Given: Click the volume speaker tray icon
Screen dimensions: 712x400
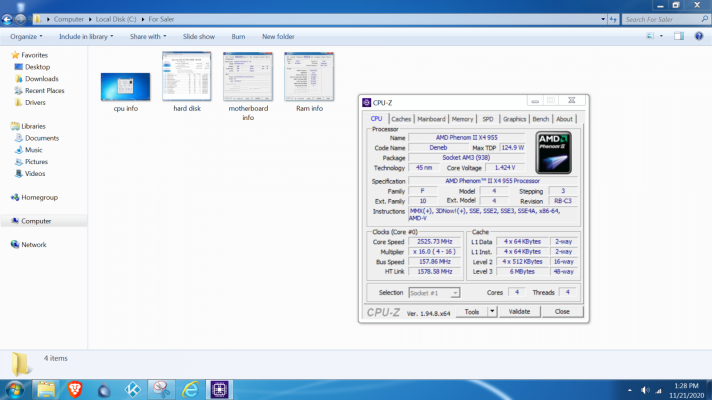Looking at the screenshot, I should click(645, 390).
